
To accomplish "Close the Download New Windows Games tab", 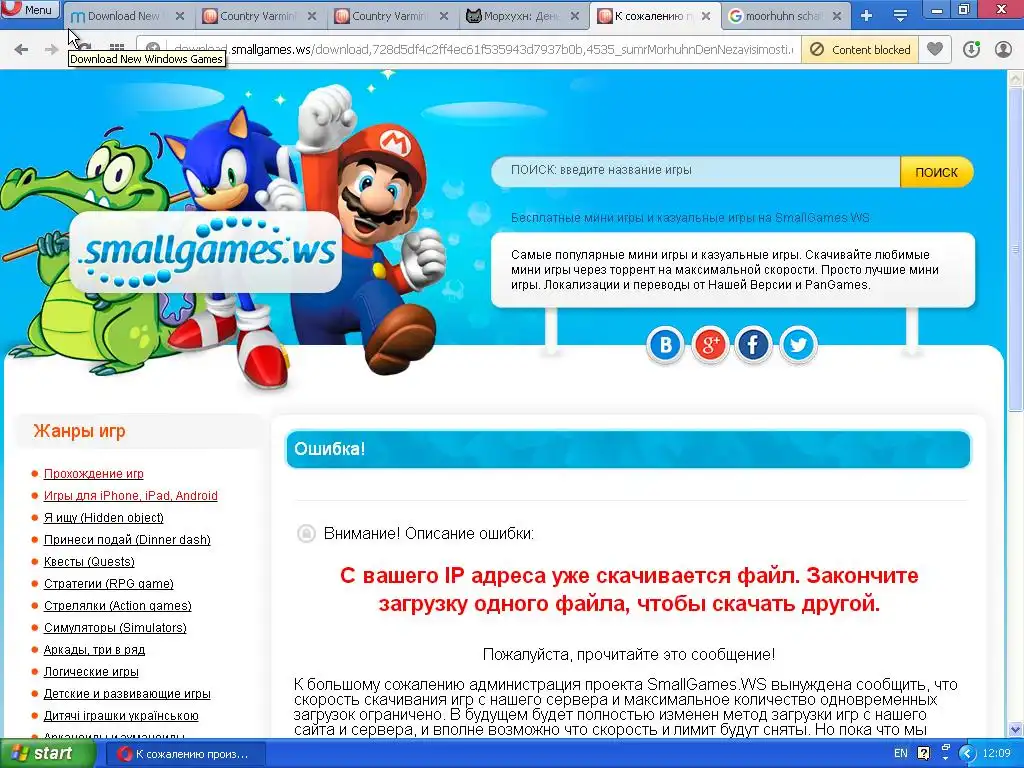I will [x=180, y=16].
